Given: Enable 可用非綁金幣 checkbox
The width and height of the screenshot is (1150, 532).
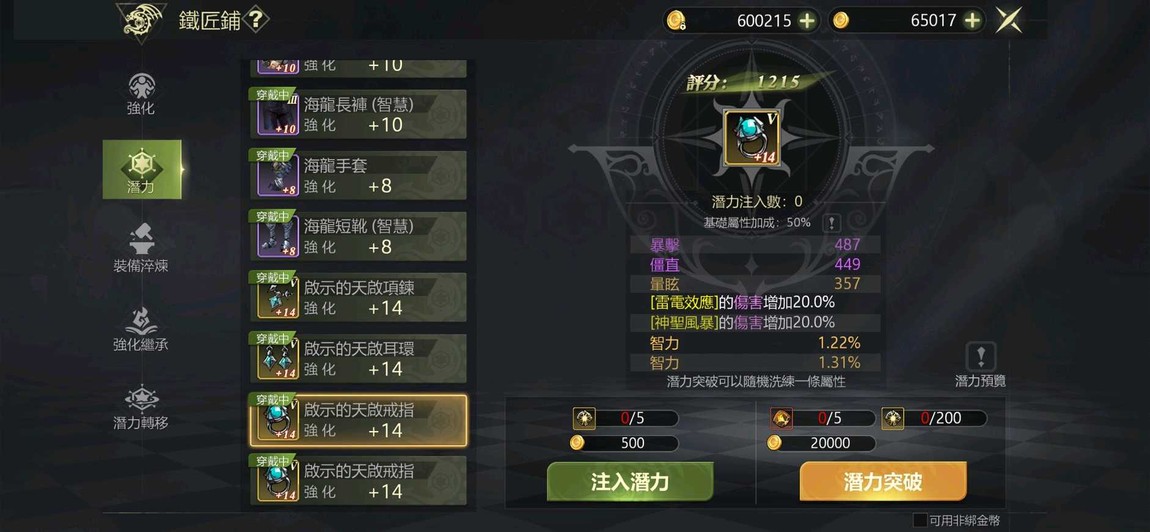Looking at the screenshot, I should click(920, 520).
